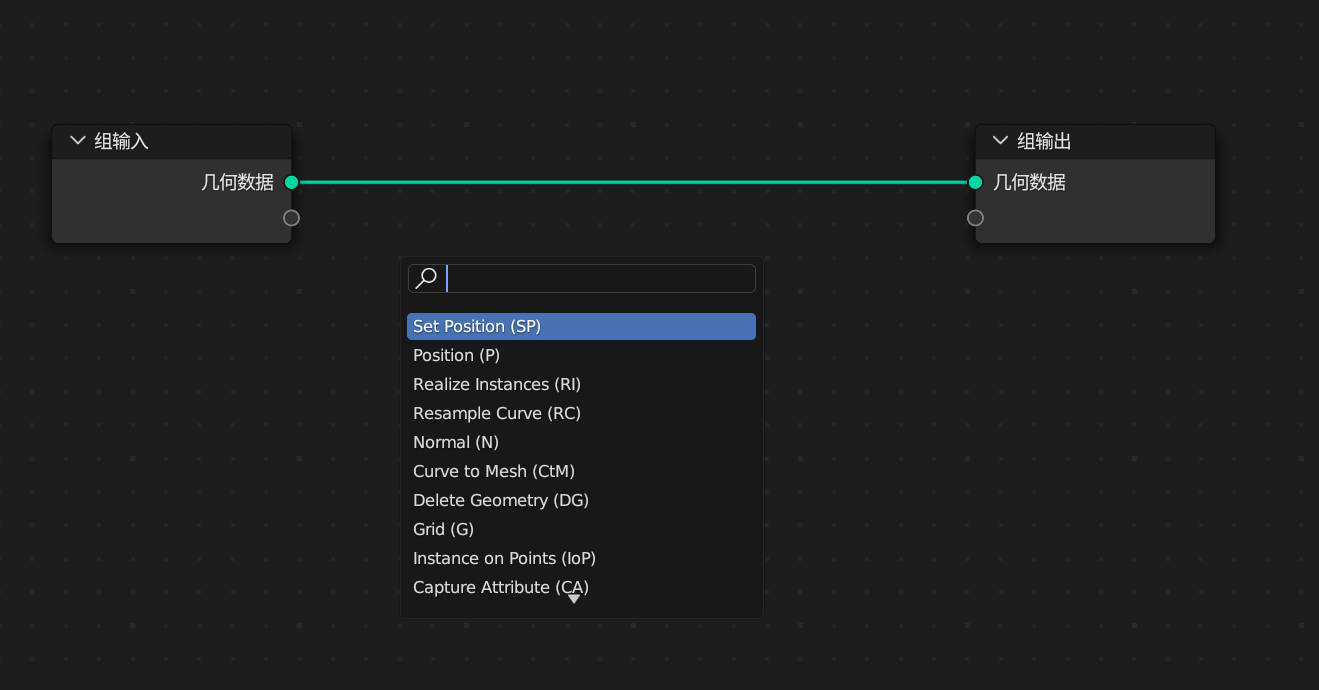Collapse the 组输出 node with its chevron
1319x690 pixels.
pyautogui.click(x=1000, y=141)
